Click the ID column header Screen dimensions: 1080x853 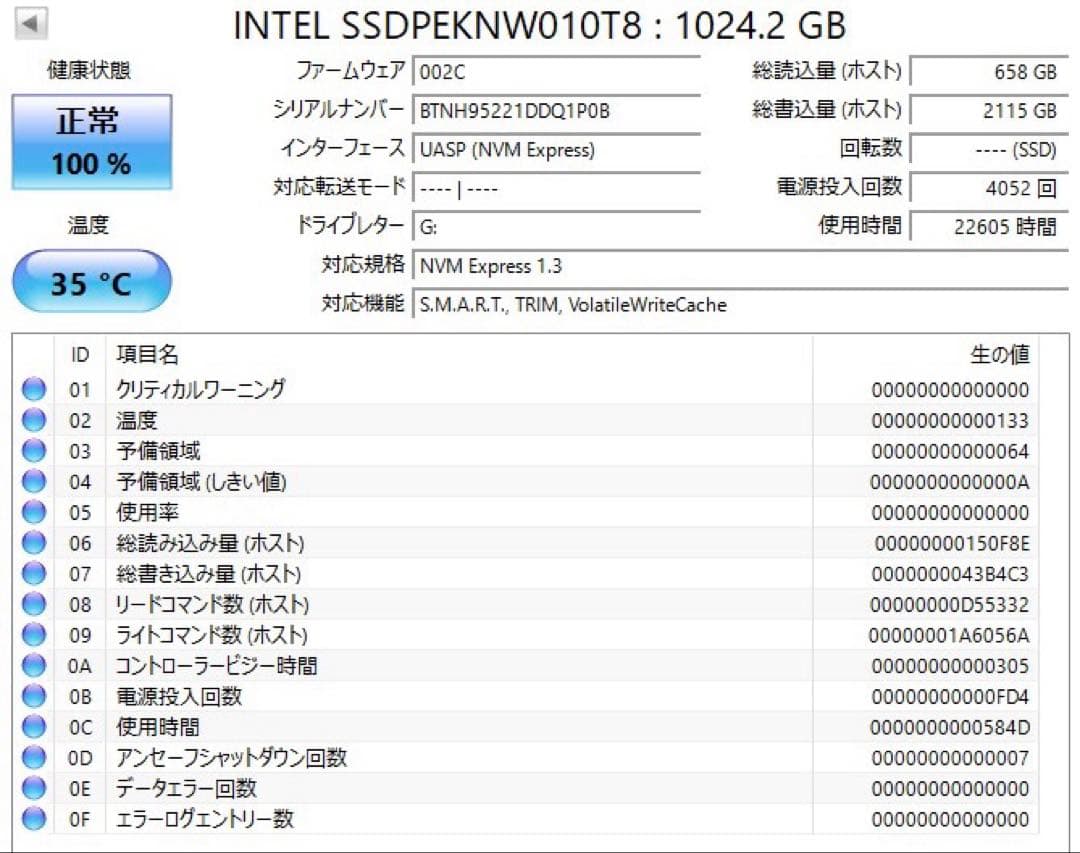[79, 354]
